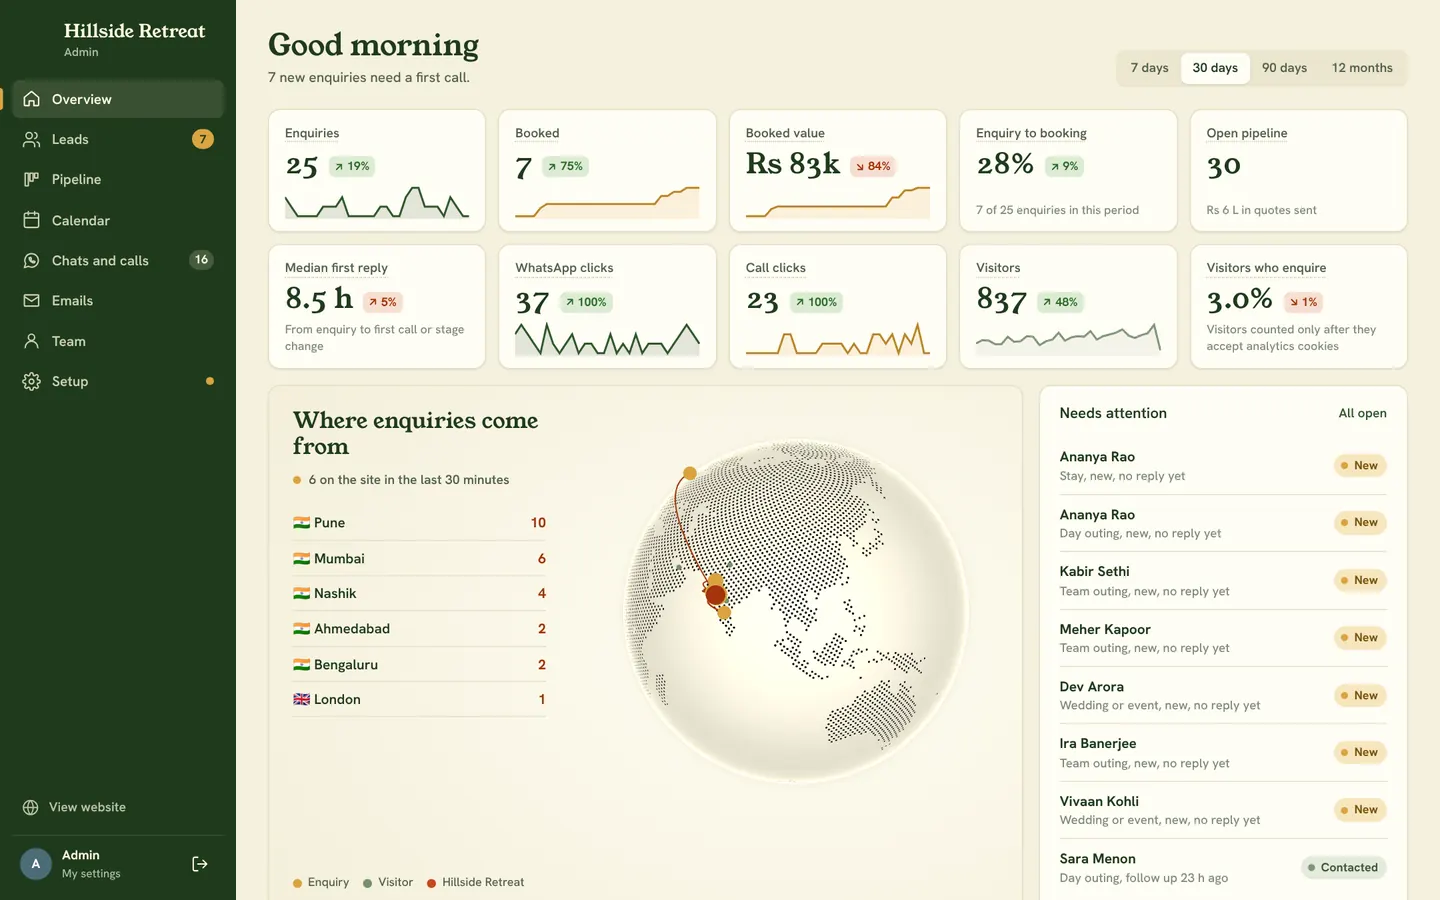The image size is (1440, 900).
Task: Click the Bengaluru location row
Action: pos(419,664)
